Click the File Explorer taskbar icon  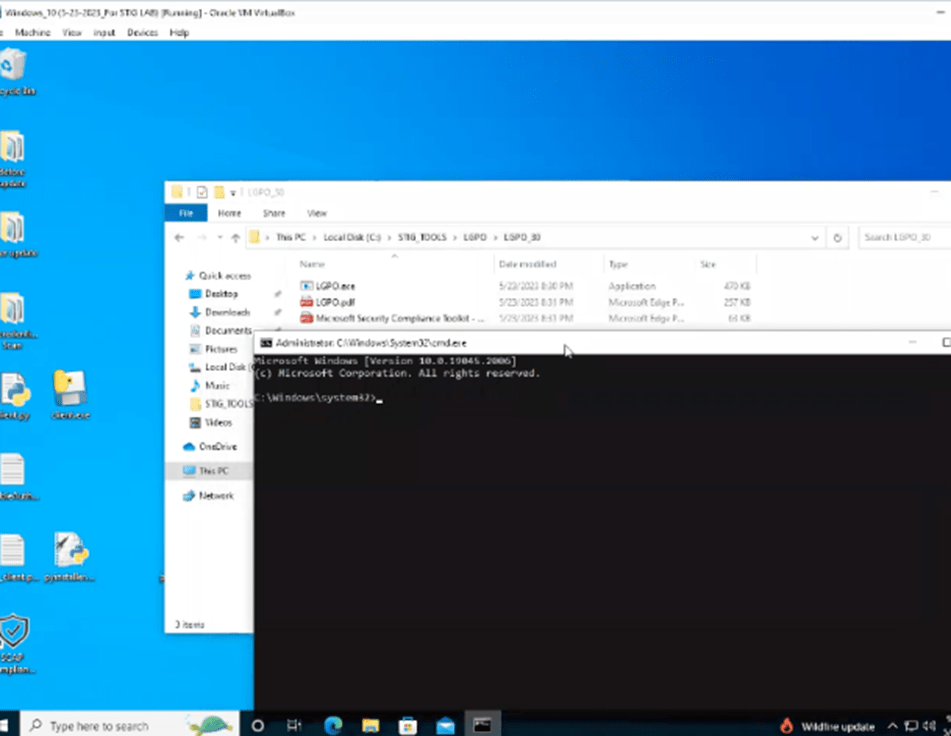[x=370, y=725]
